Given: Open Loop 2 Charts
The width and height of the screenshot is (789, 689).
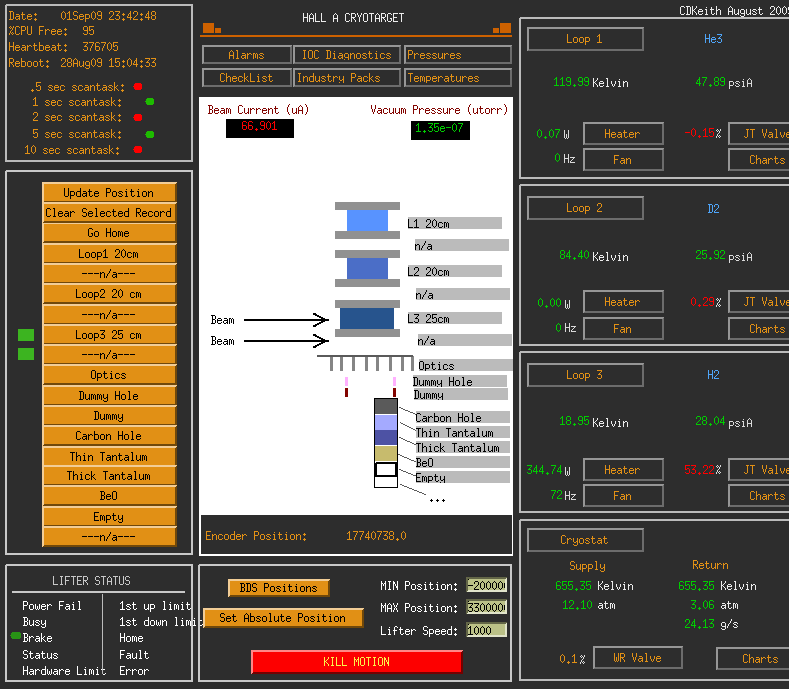Looking at the screenshot, I should 759,329.
